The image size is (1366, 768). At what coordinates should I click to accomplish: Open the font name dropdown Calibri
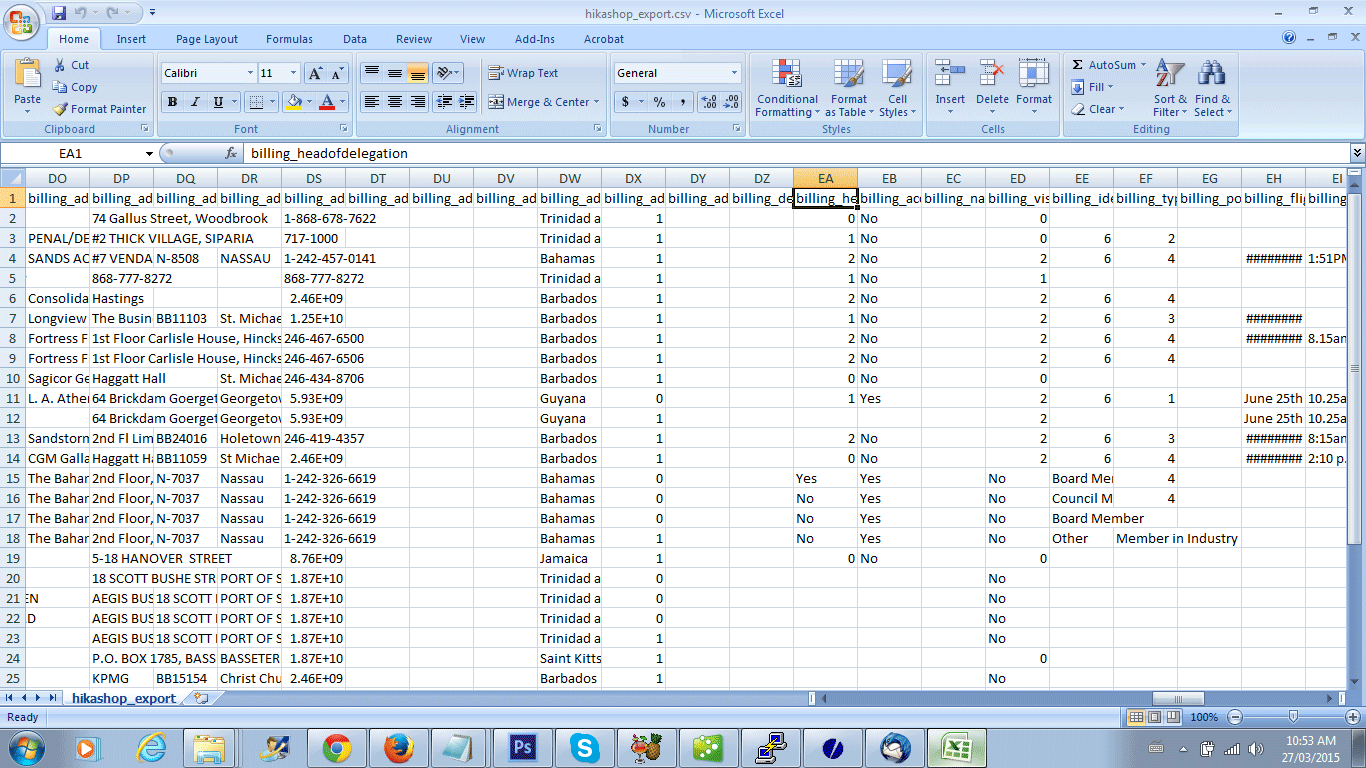tap(250, 73)
